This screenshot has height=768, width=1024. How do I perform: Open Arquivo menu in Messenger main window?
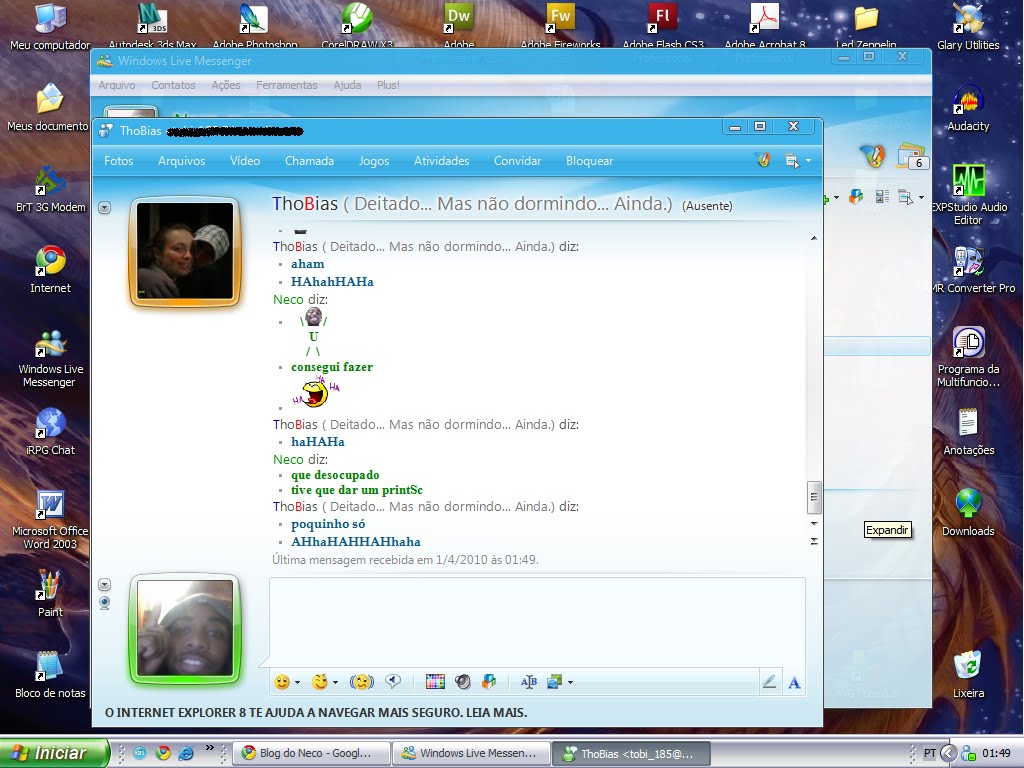tap(117, 85)
